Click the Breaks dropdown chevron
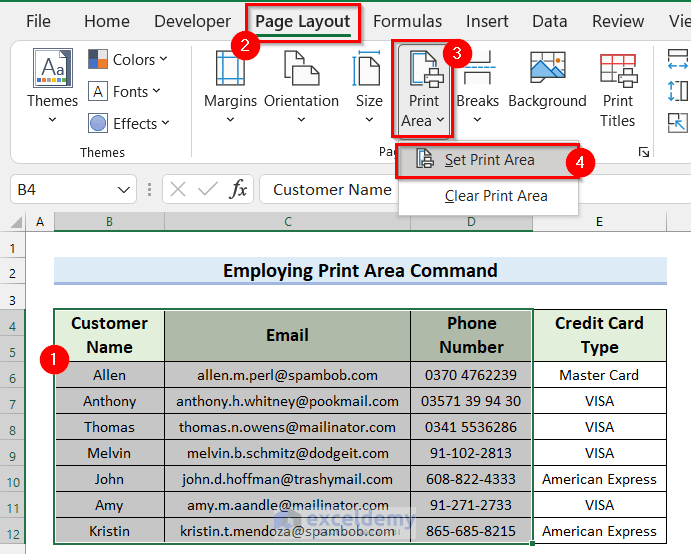This screenshot has height=554, width=691. 477,119
